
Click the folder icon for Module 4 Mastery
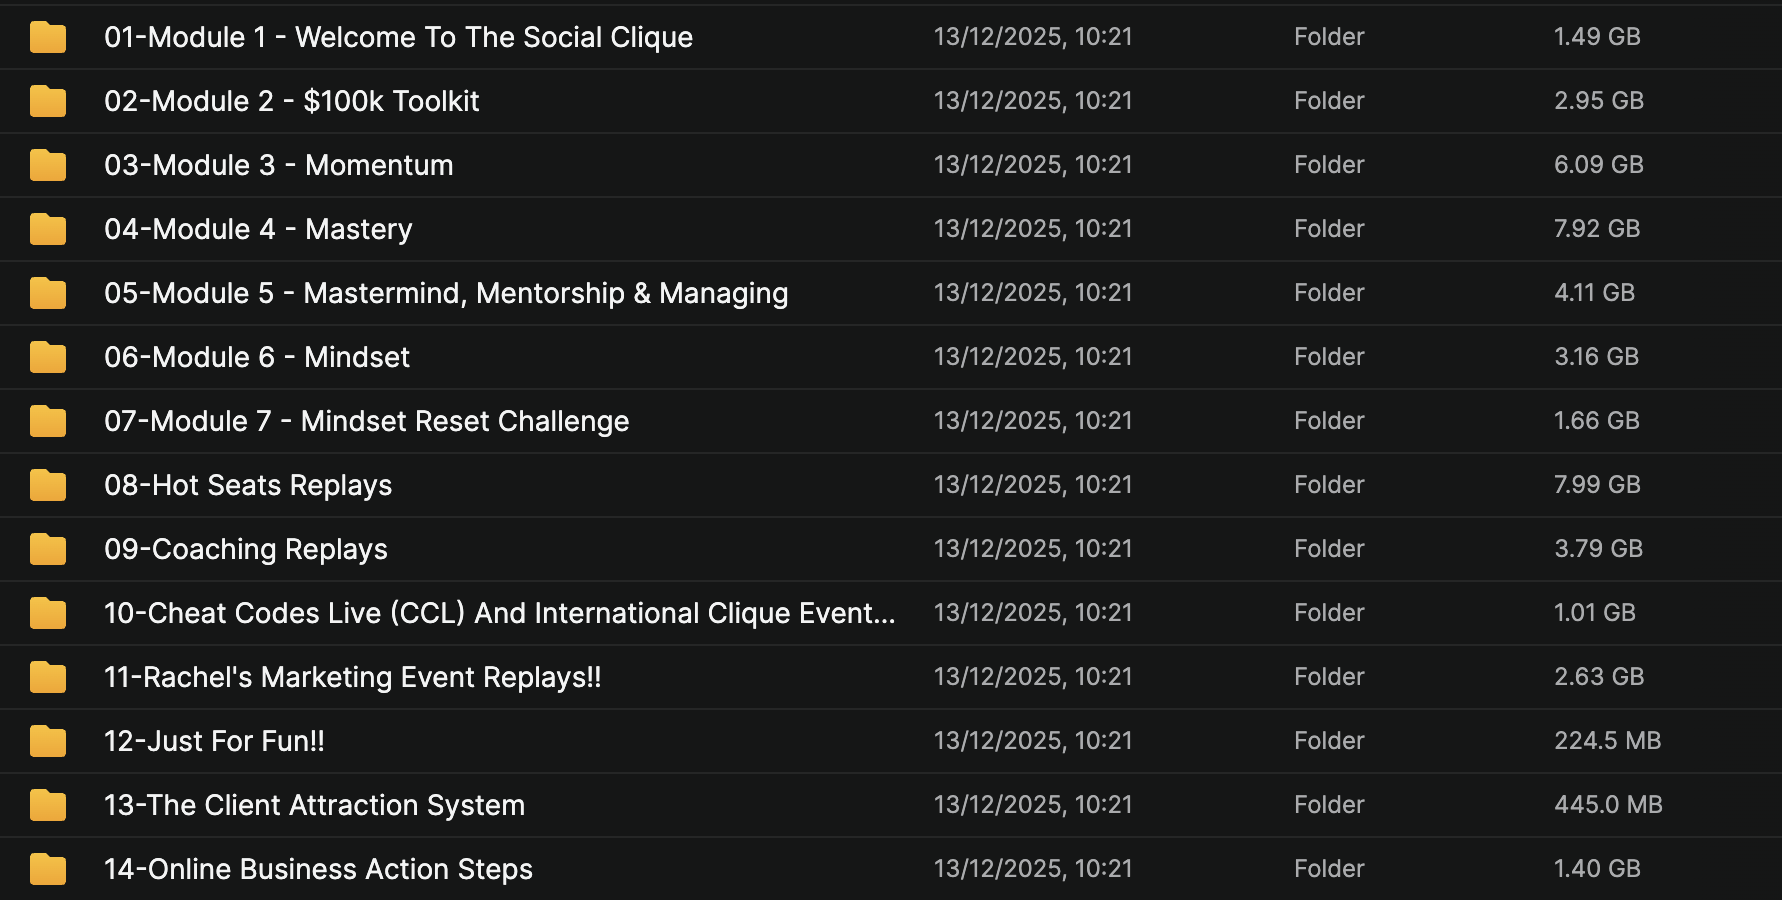tap(48, 229)
